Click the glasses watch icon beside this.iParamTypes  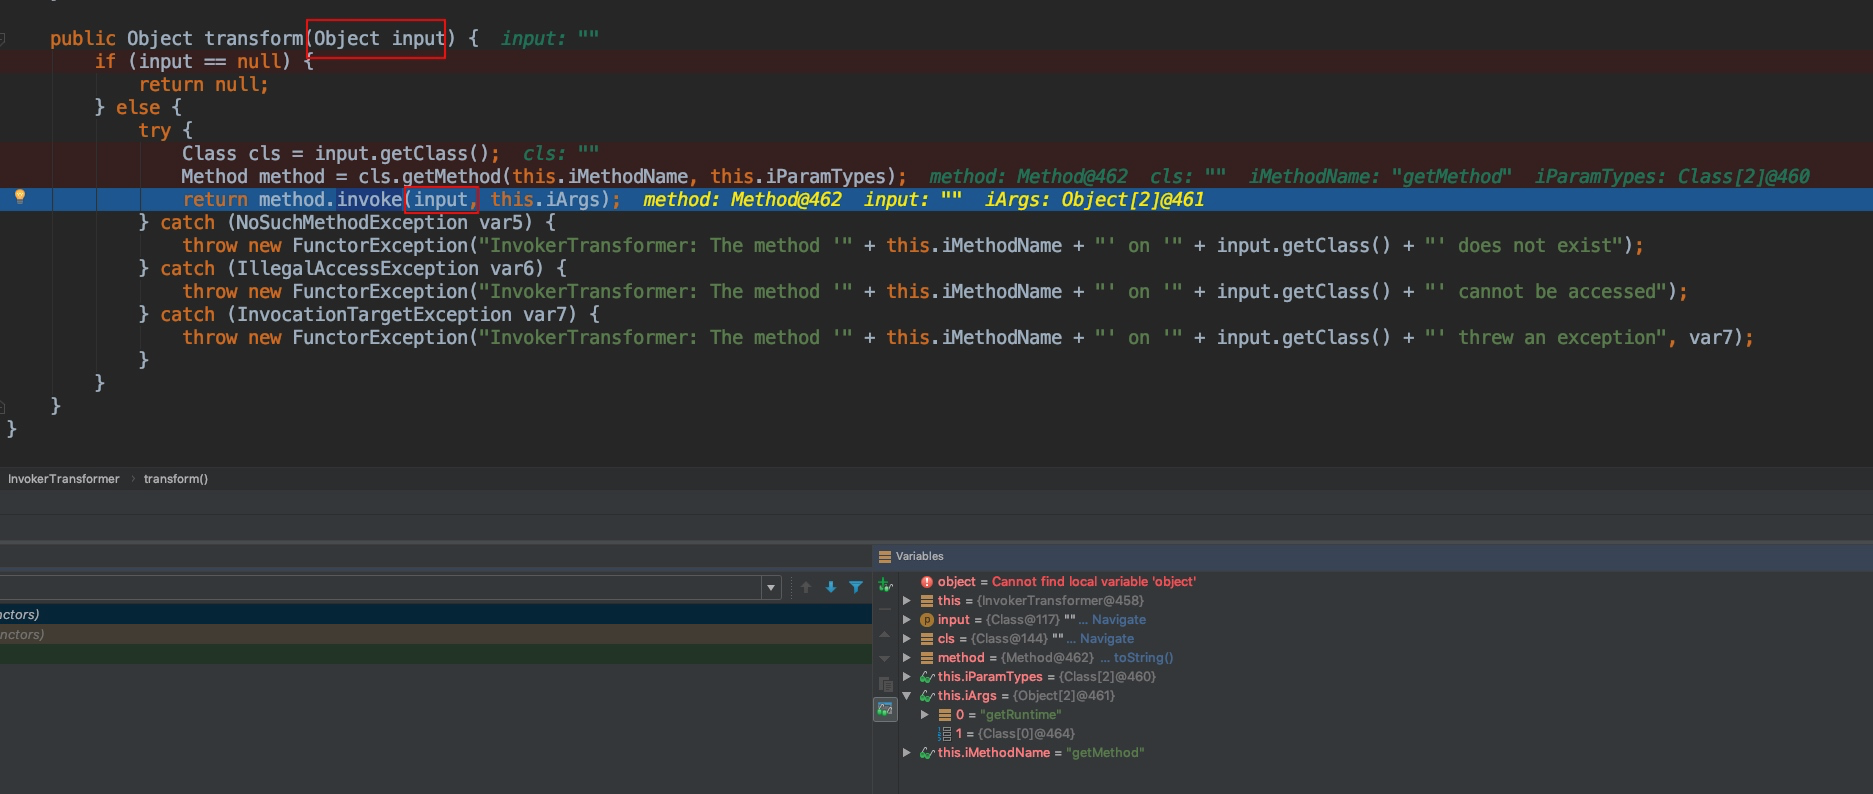(x=927, y=677)
